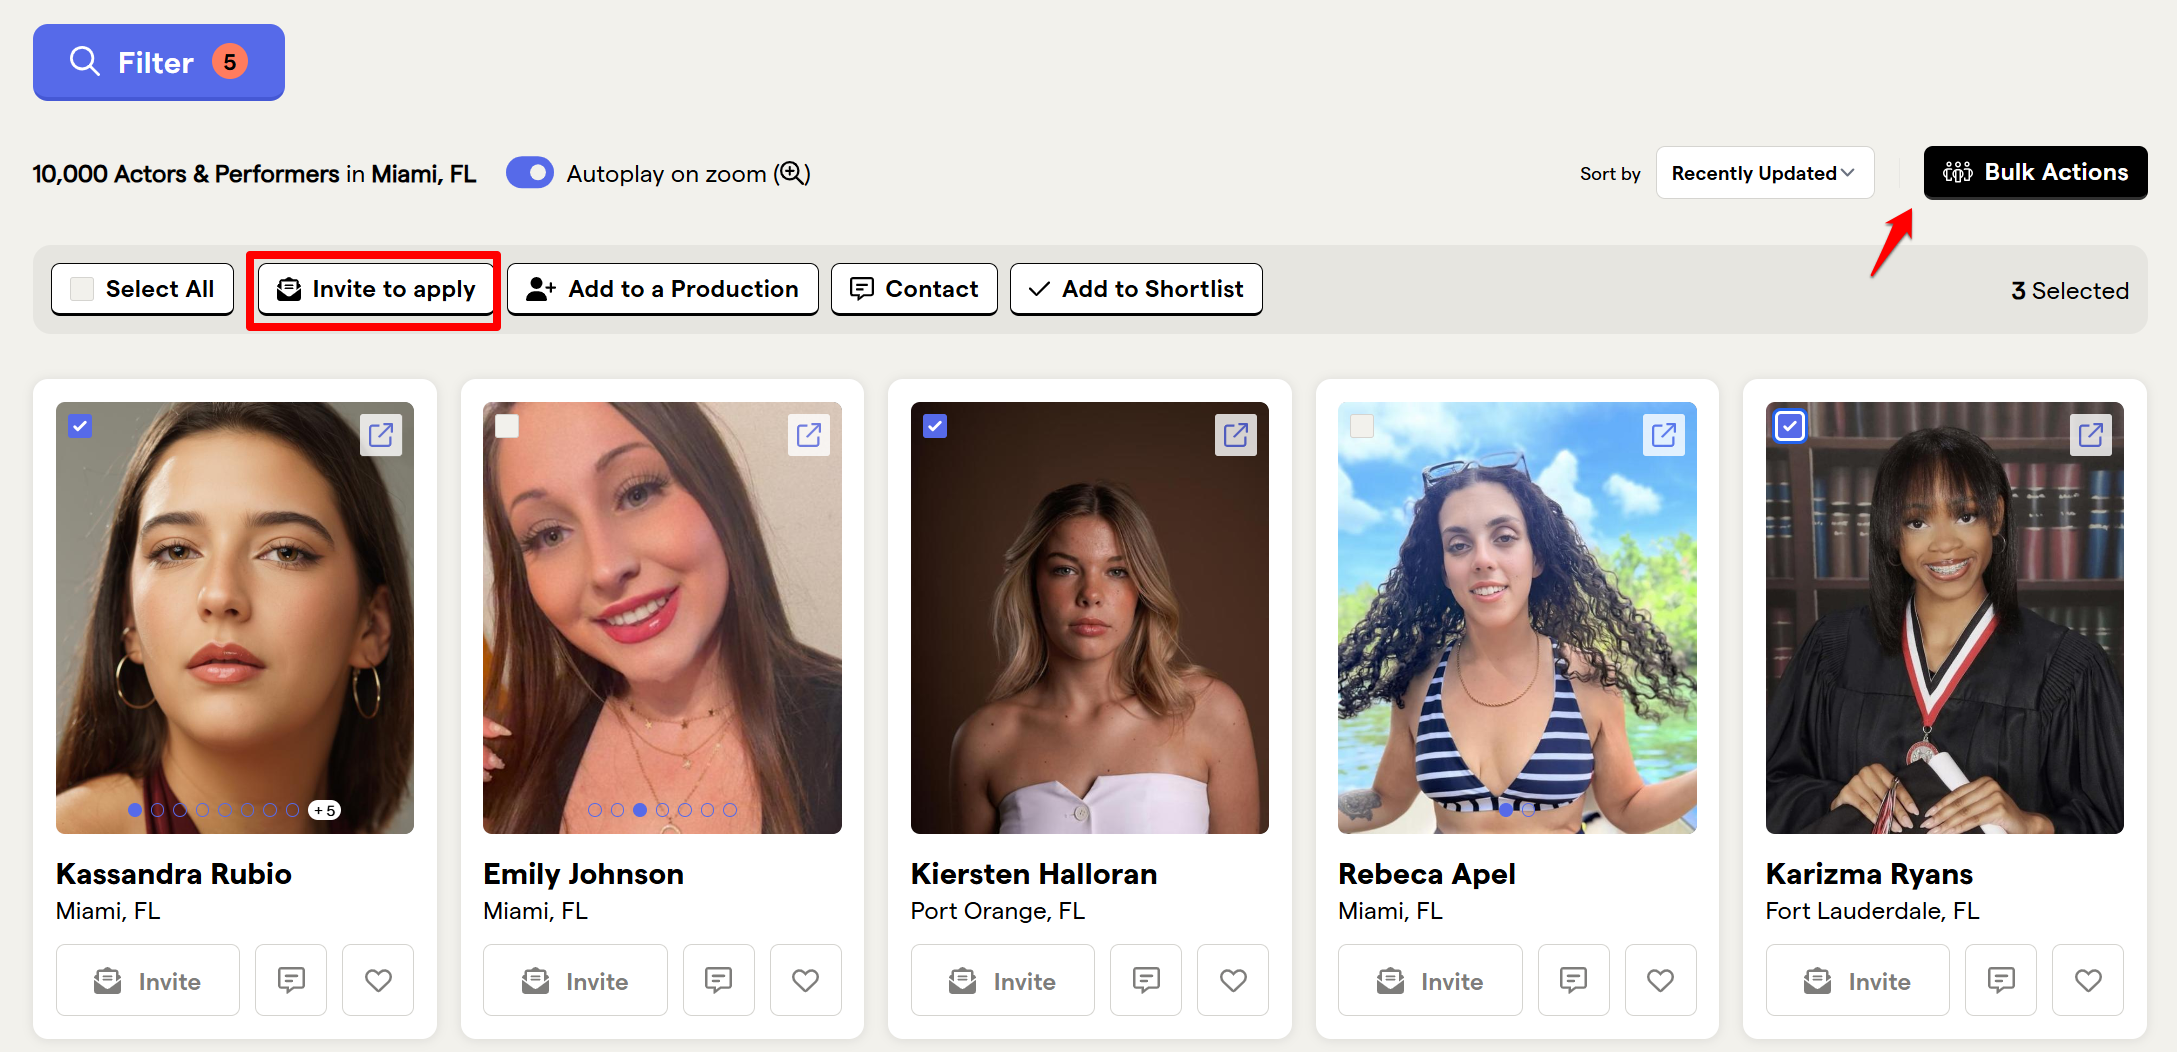Click the Invite to apply button
Screen dimensions: 2177x1052
pos(376,289)
